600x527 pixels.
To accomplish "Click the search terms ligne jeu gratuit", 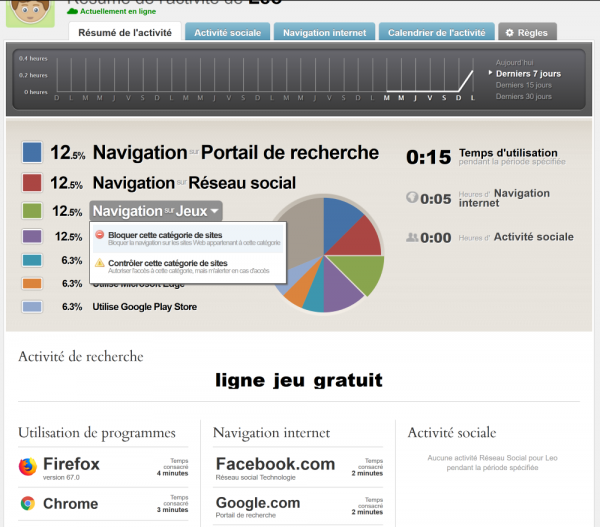I will (x=299, y=380).
